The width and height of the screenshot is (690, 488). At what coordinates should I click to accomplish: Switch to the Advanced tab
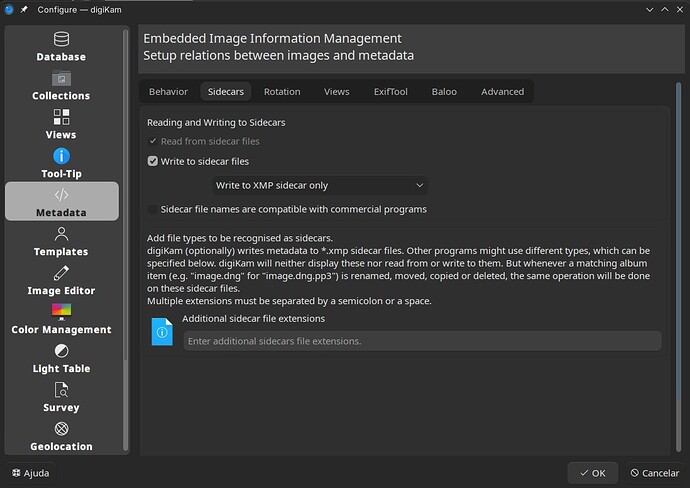503,92
